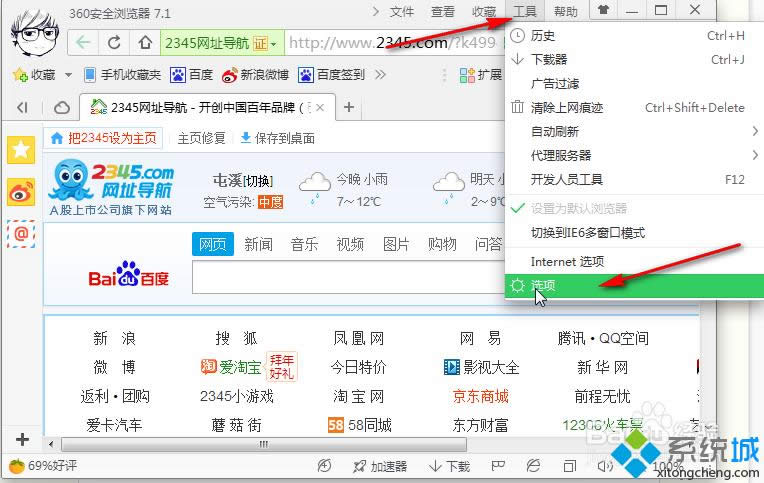This screenshot has width=764, height=483.
Task: Choose Internet 选项 menu entry
Action: [x=634, y=262]
